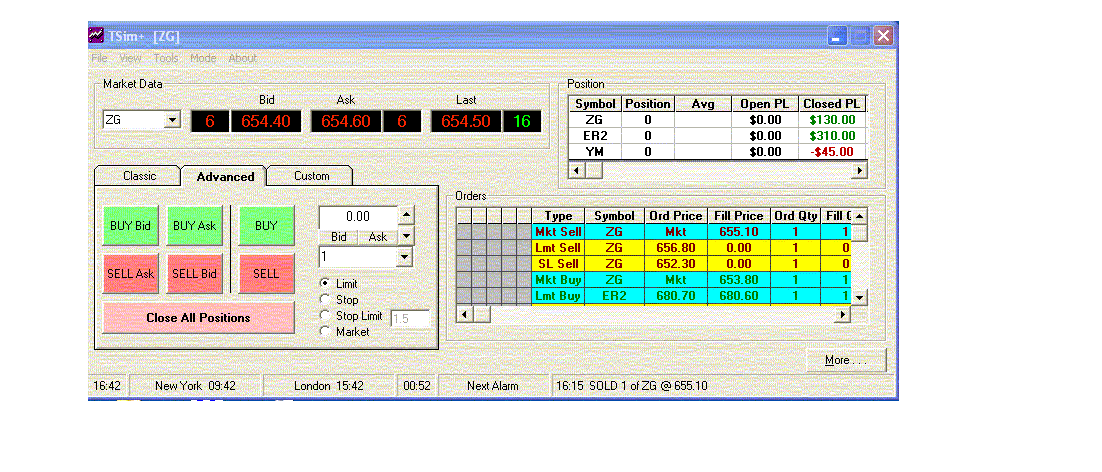Viewport: 1102px width, 472px height.
Task: Click the New York 09:42 clock
Action: [195, 386]
